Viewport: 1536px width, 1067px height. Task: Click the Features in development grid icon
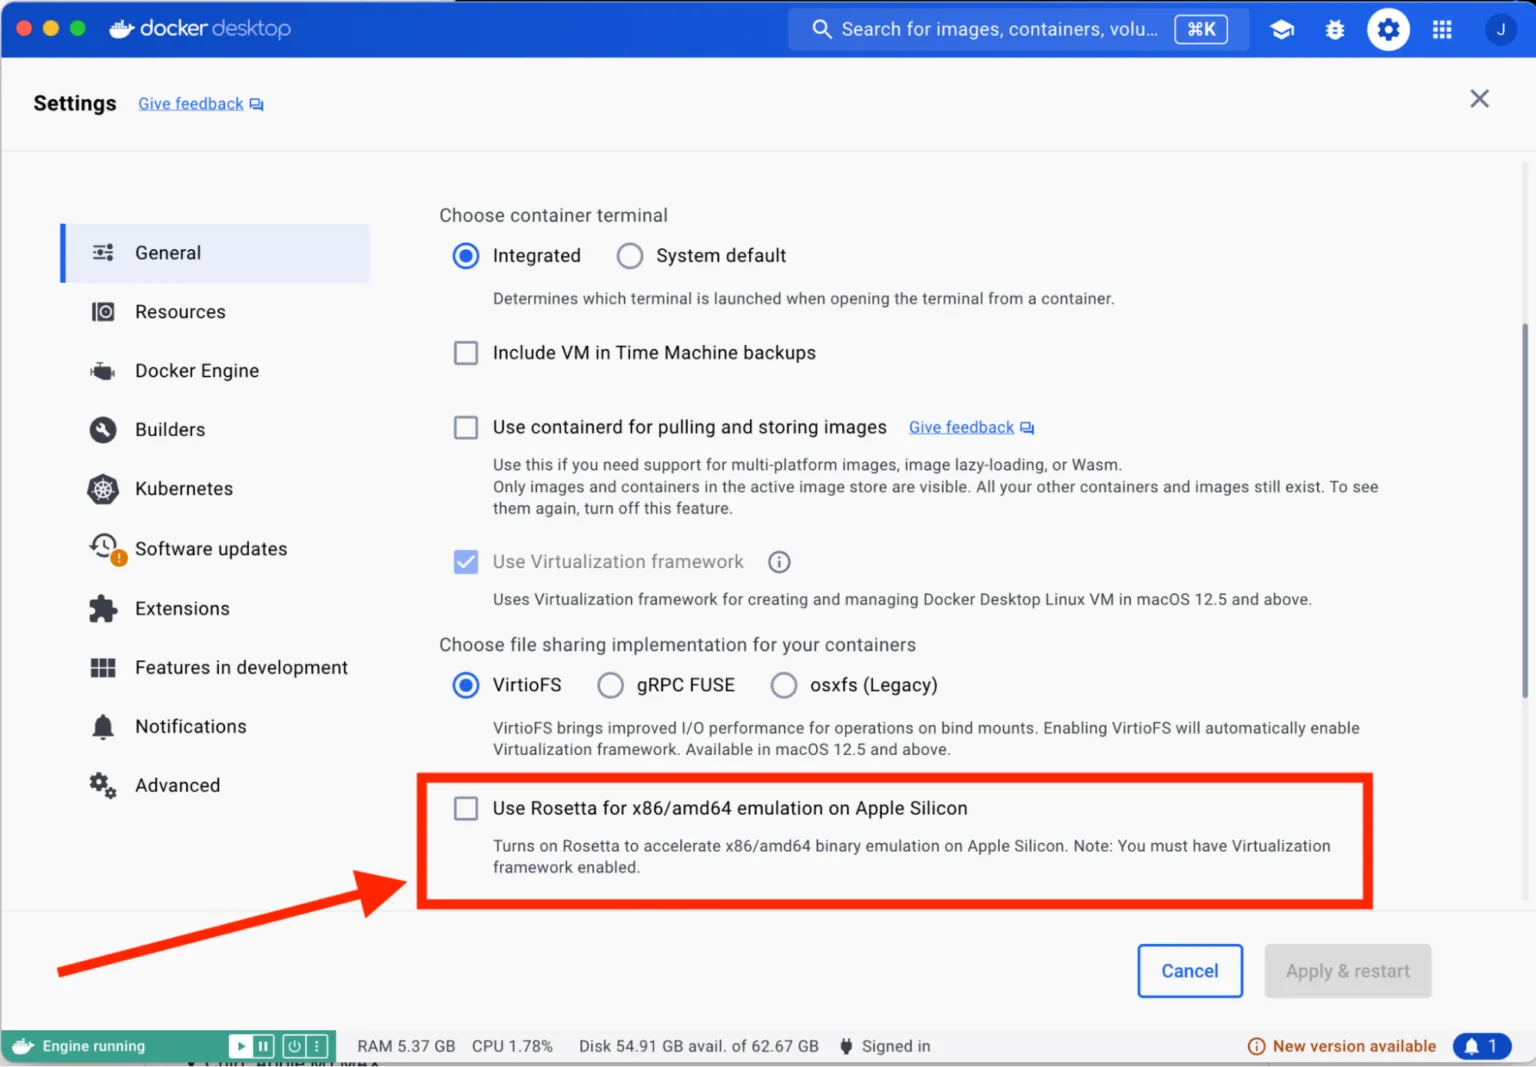coord(103,668)
